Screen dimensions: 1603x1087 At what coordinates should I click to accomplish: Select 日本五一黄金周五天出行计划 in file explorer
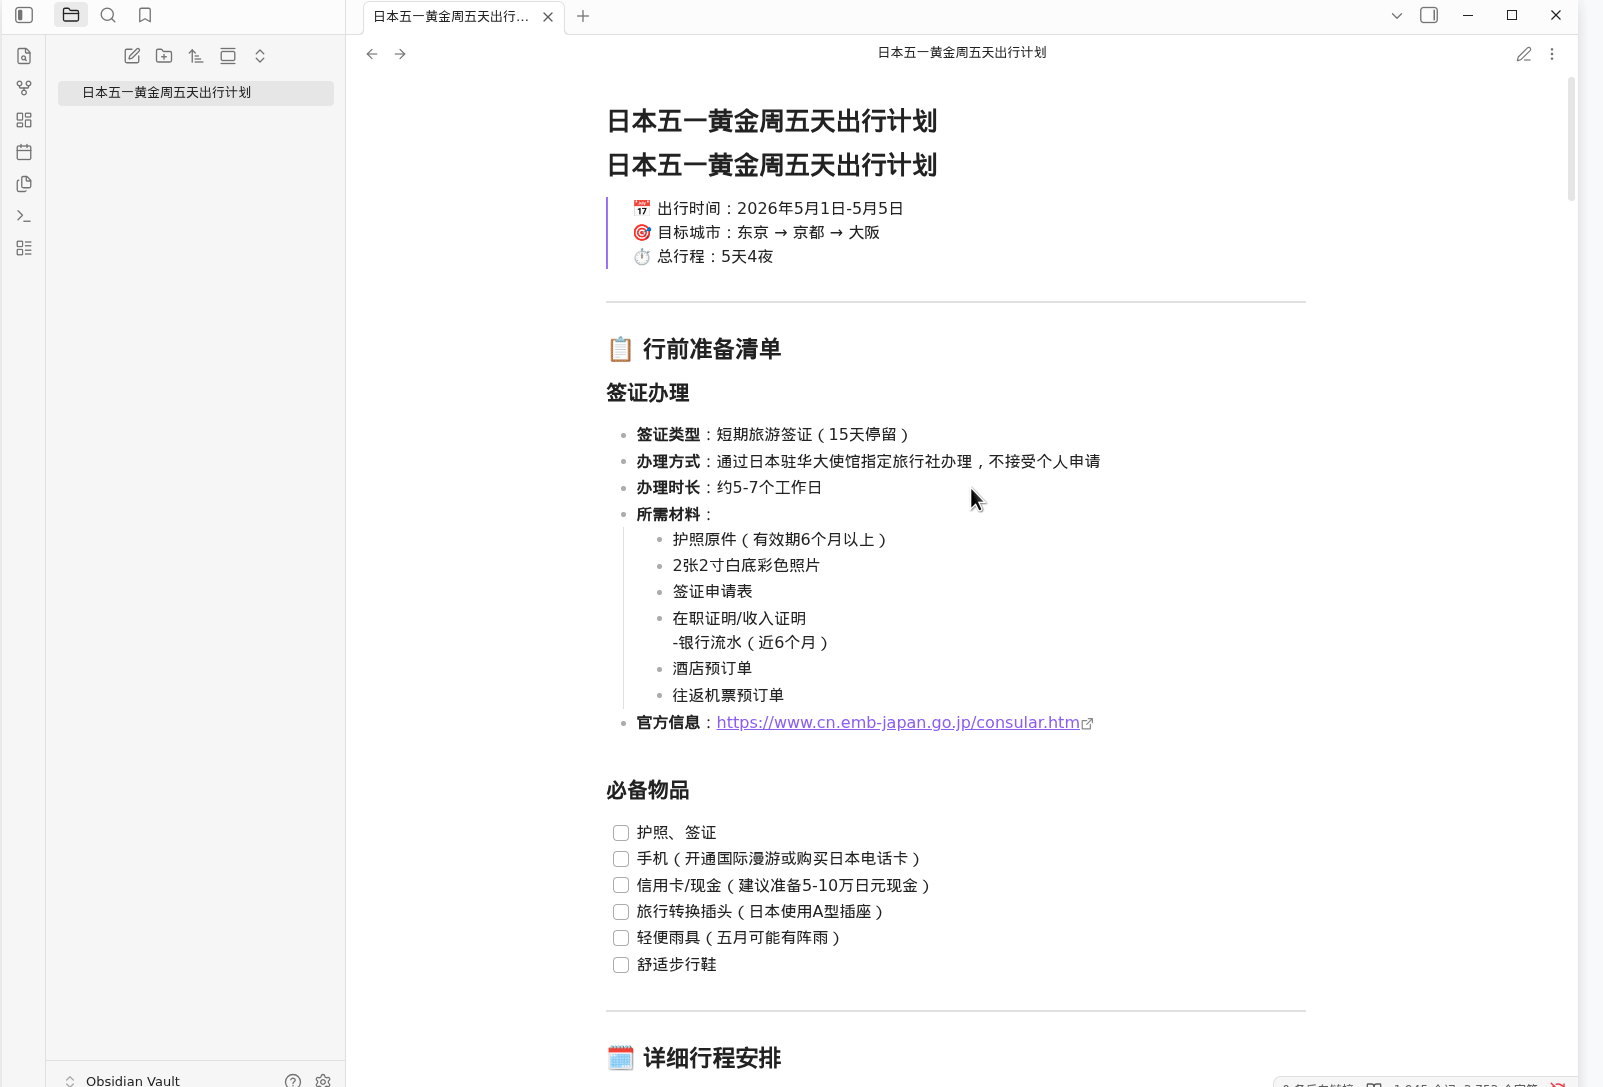click(167, 92)
